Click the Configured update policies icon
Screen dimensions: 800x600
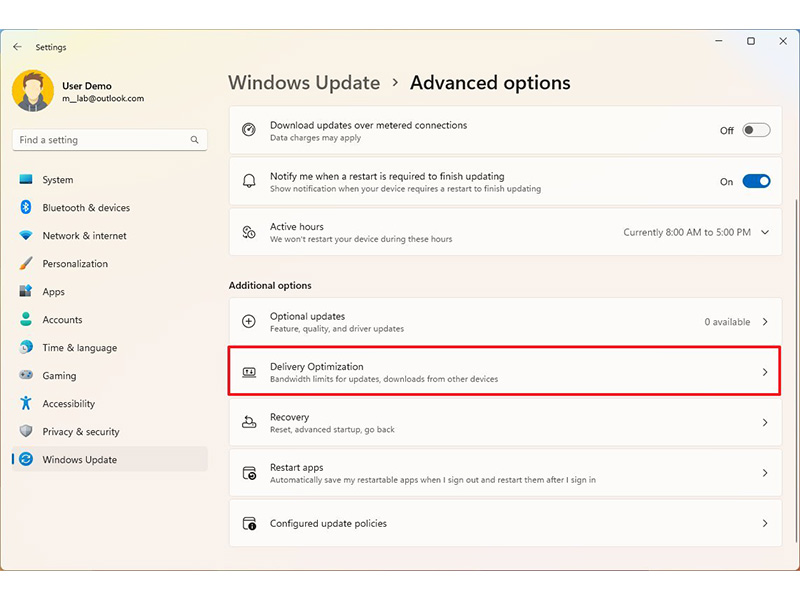pyautogui.click(x=249, y=523)
